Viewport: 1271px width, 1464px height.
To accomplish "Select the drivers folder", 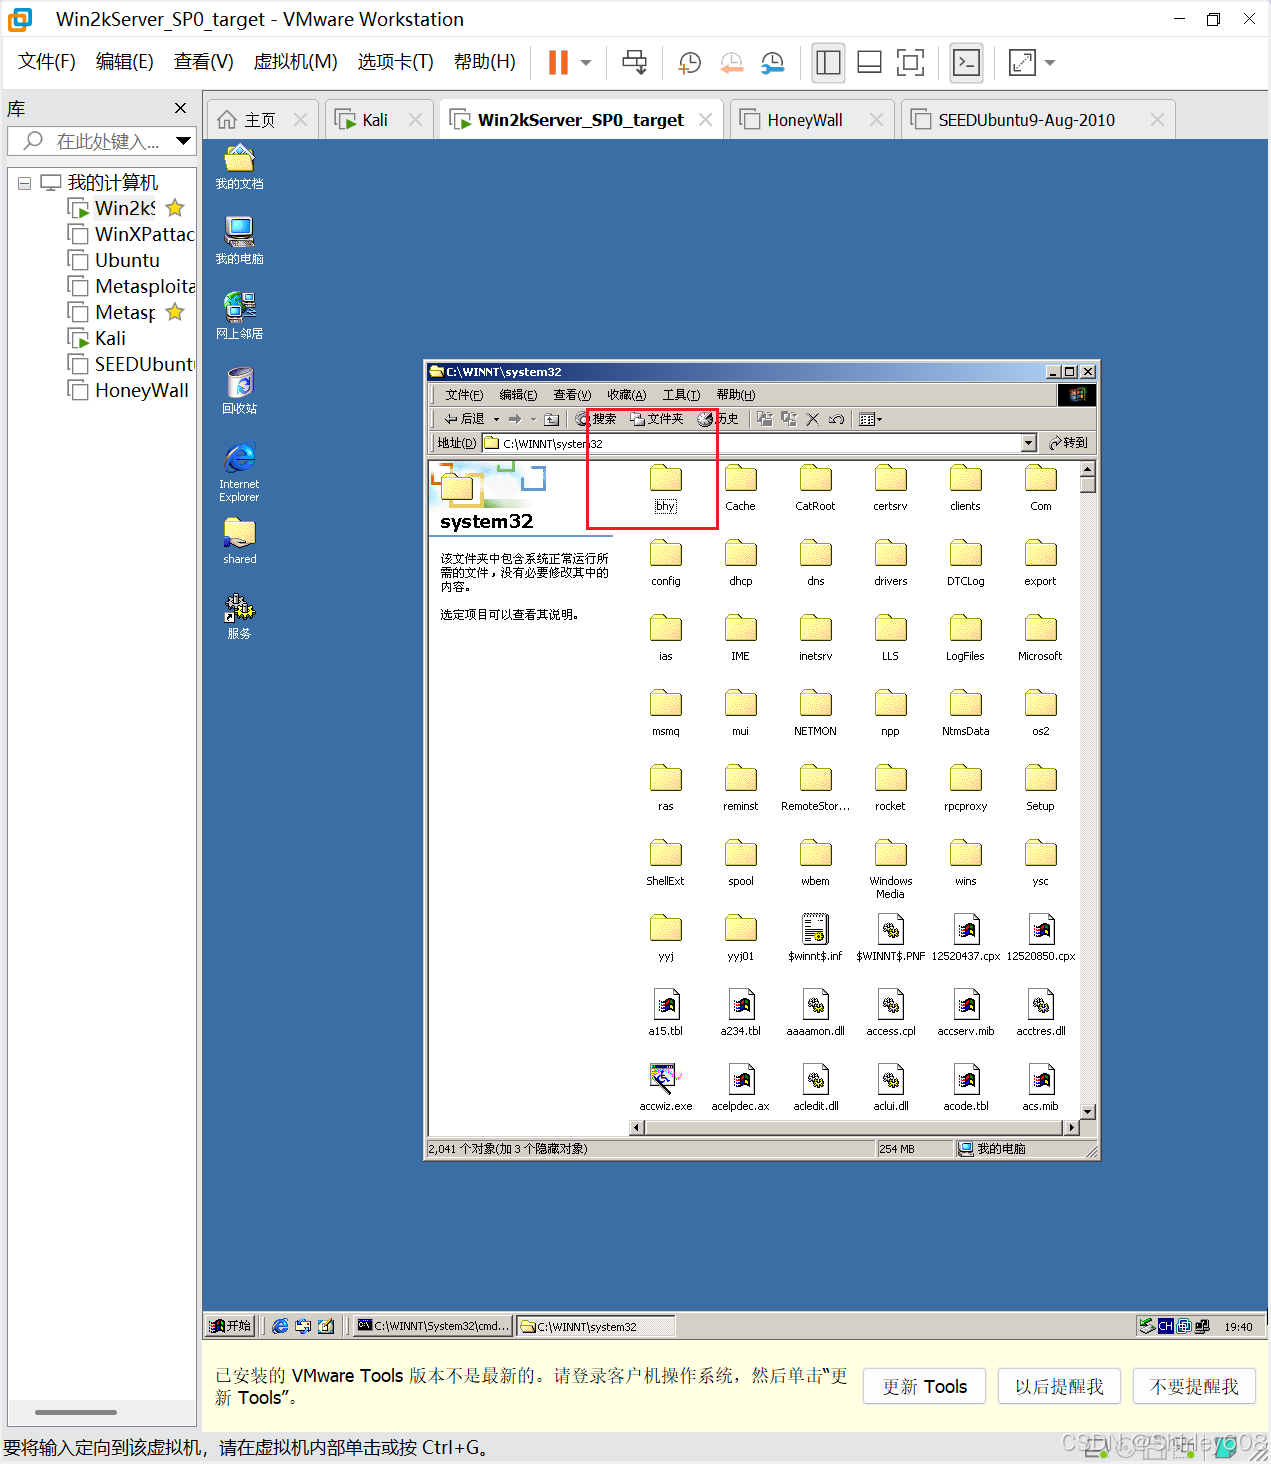I will tap(890, 563).
